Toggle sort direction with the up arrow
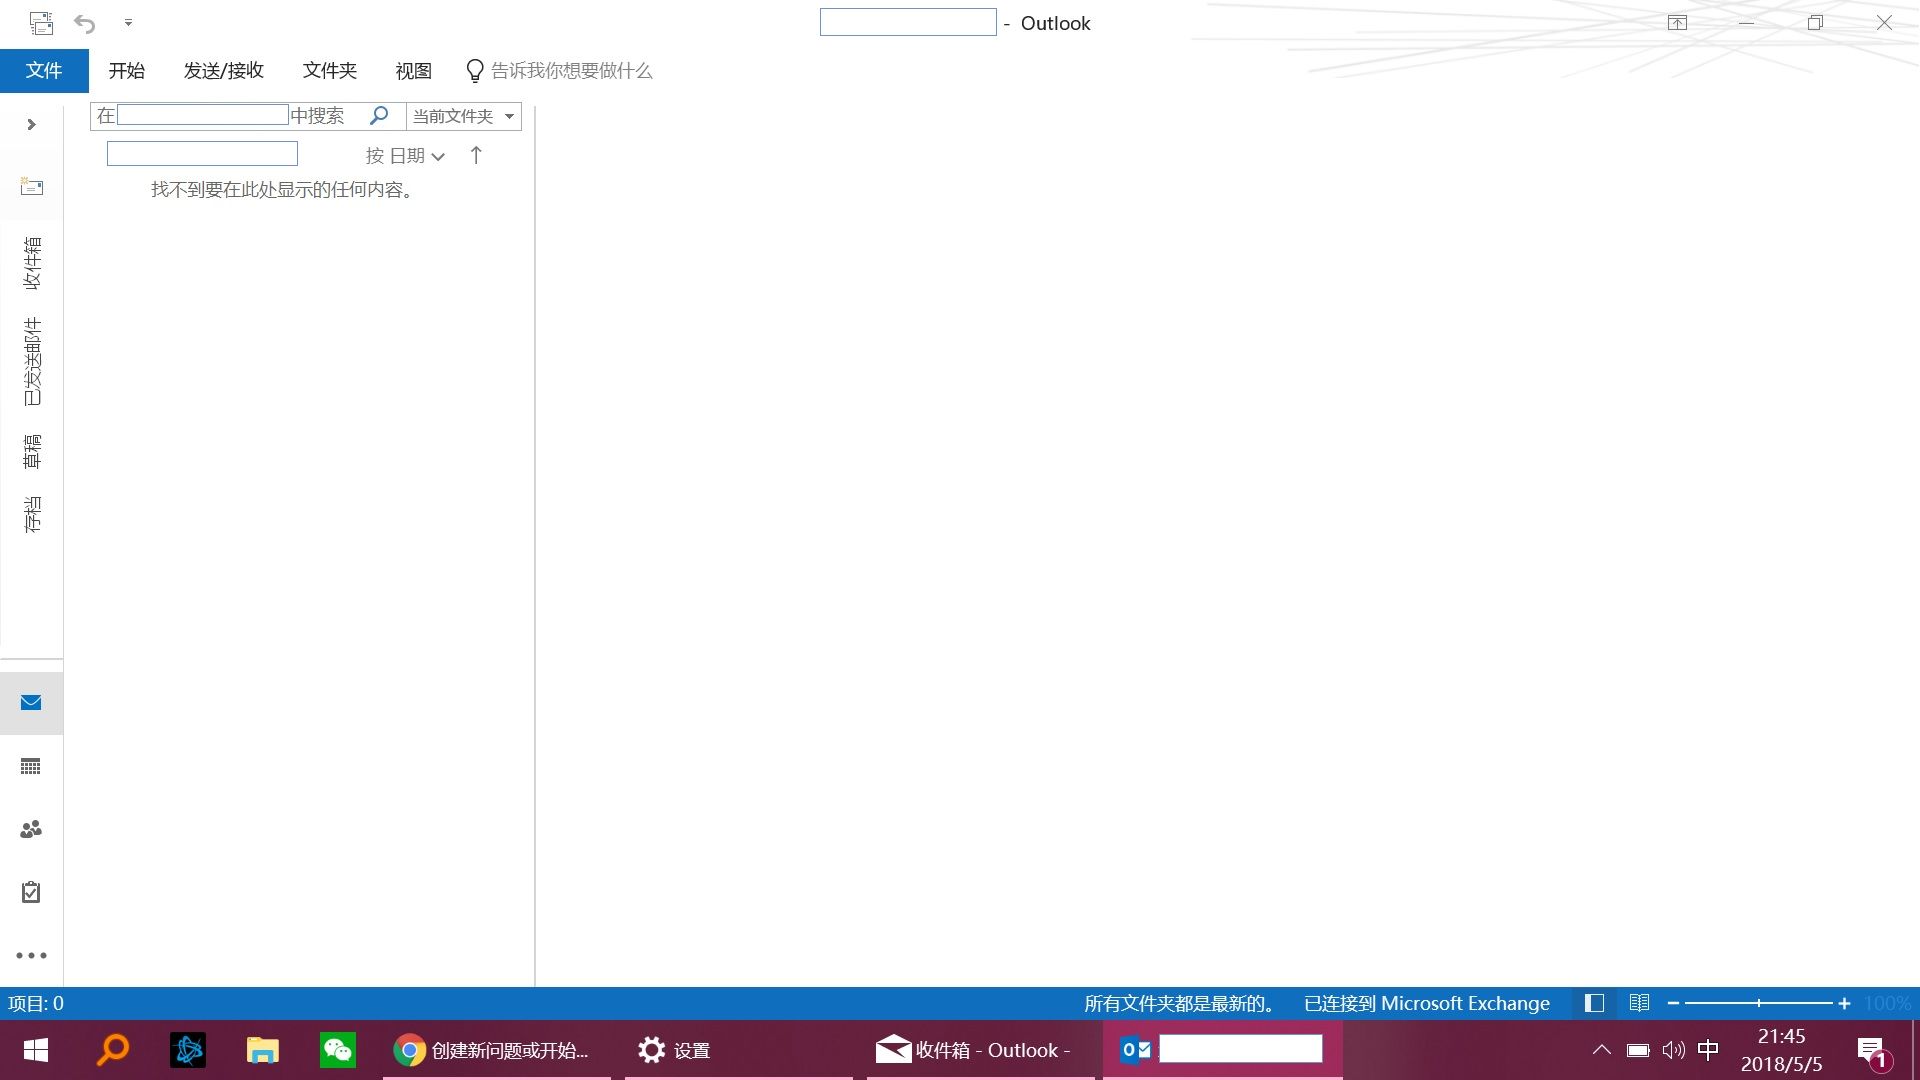Viewport: 1920px width, 1080px height. click(476, 155)
